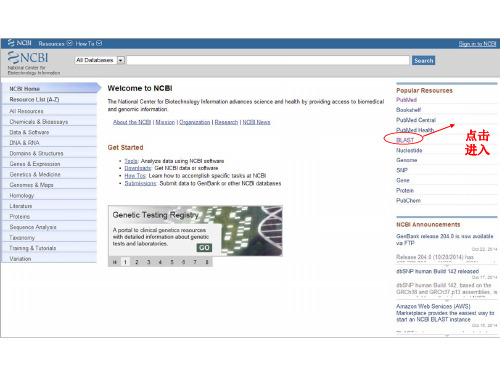Click the blue Search button
Viewport: 500px width, 375px height.
[x=423, y=60]
